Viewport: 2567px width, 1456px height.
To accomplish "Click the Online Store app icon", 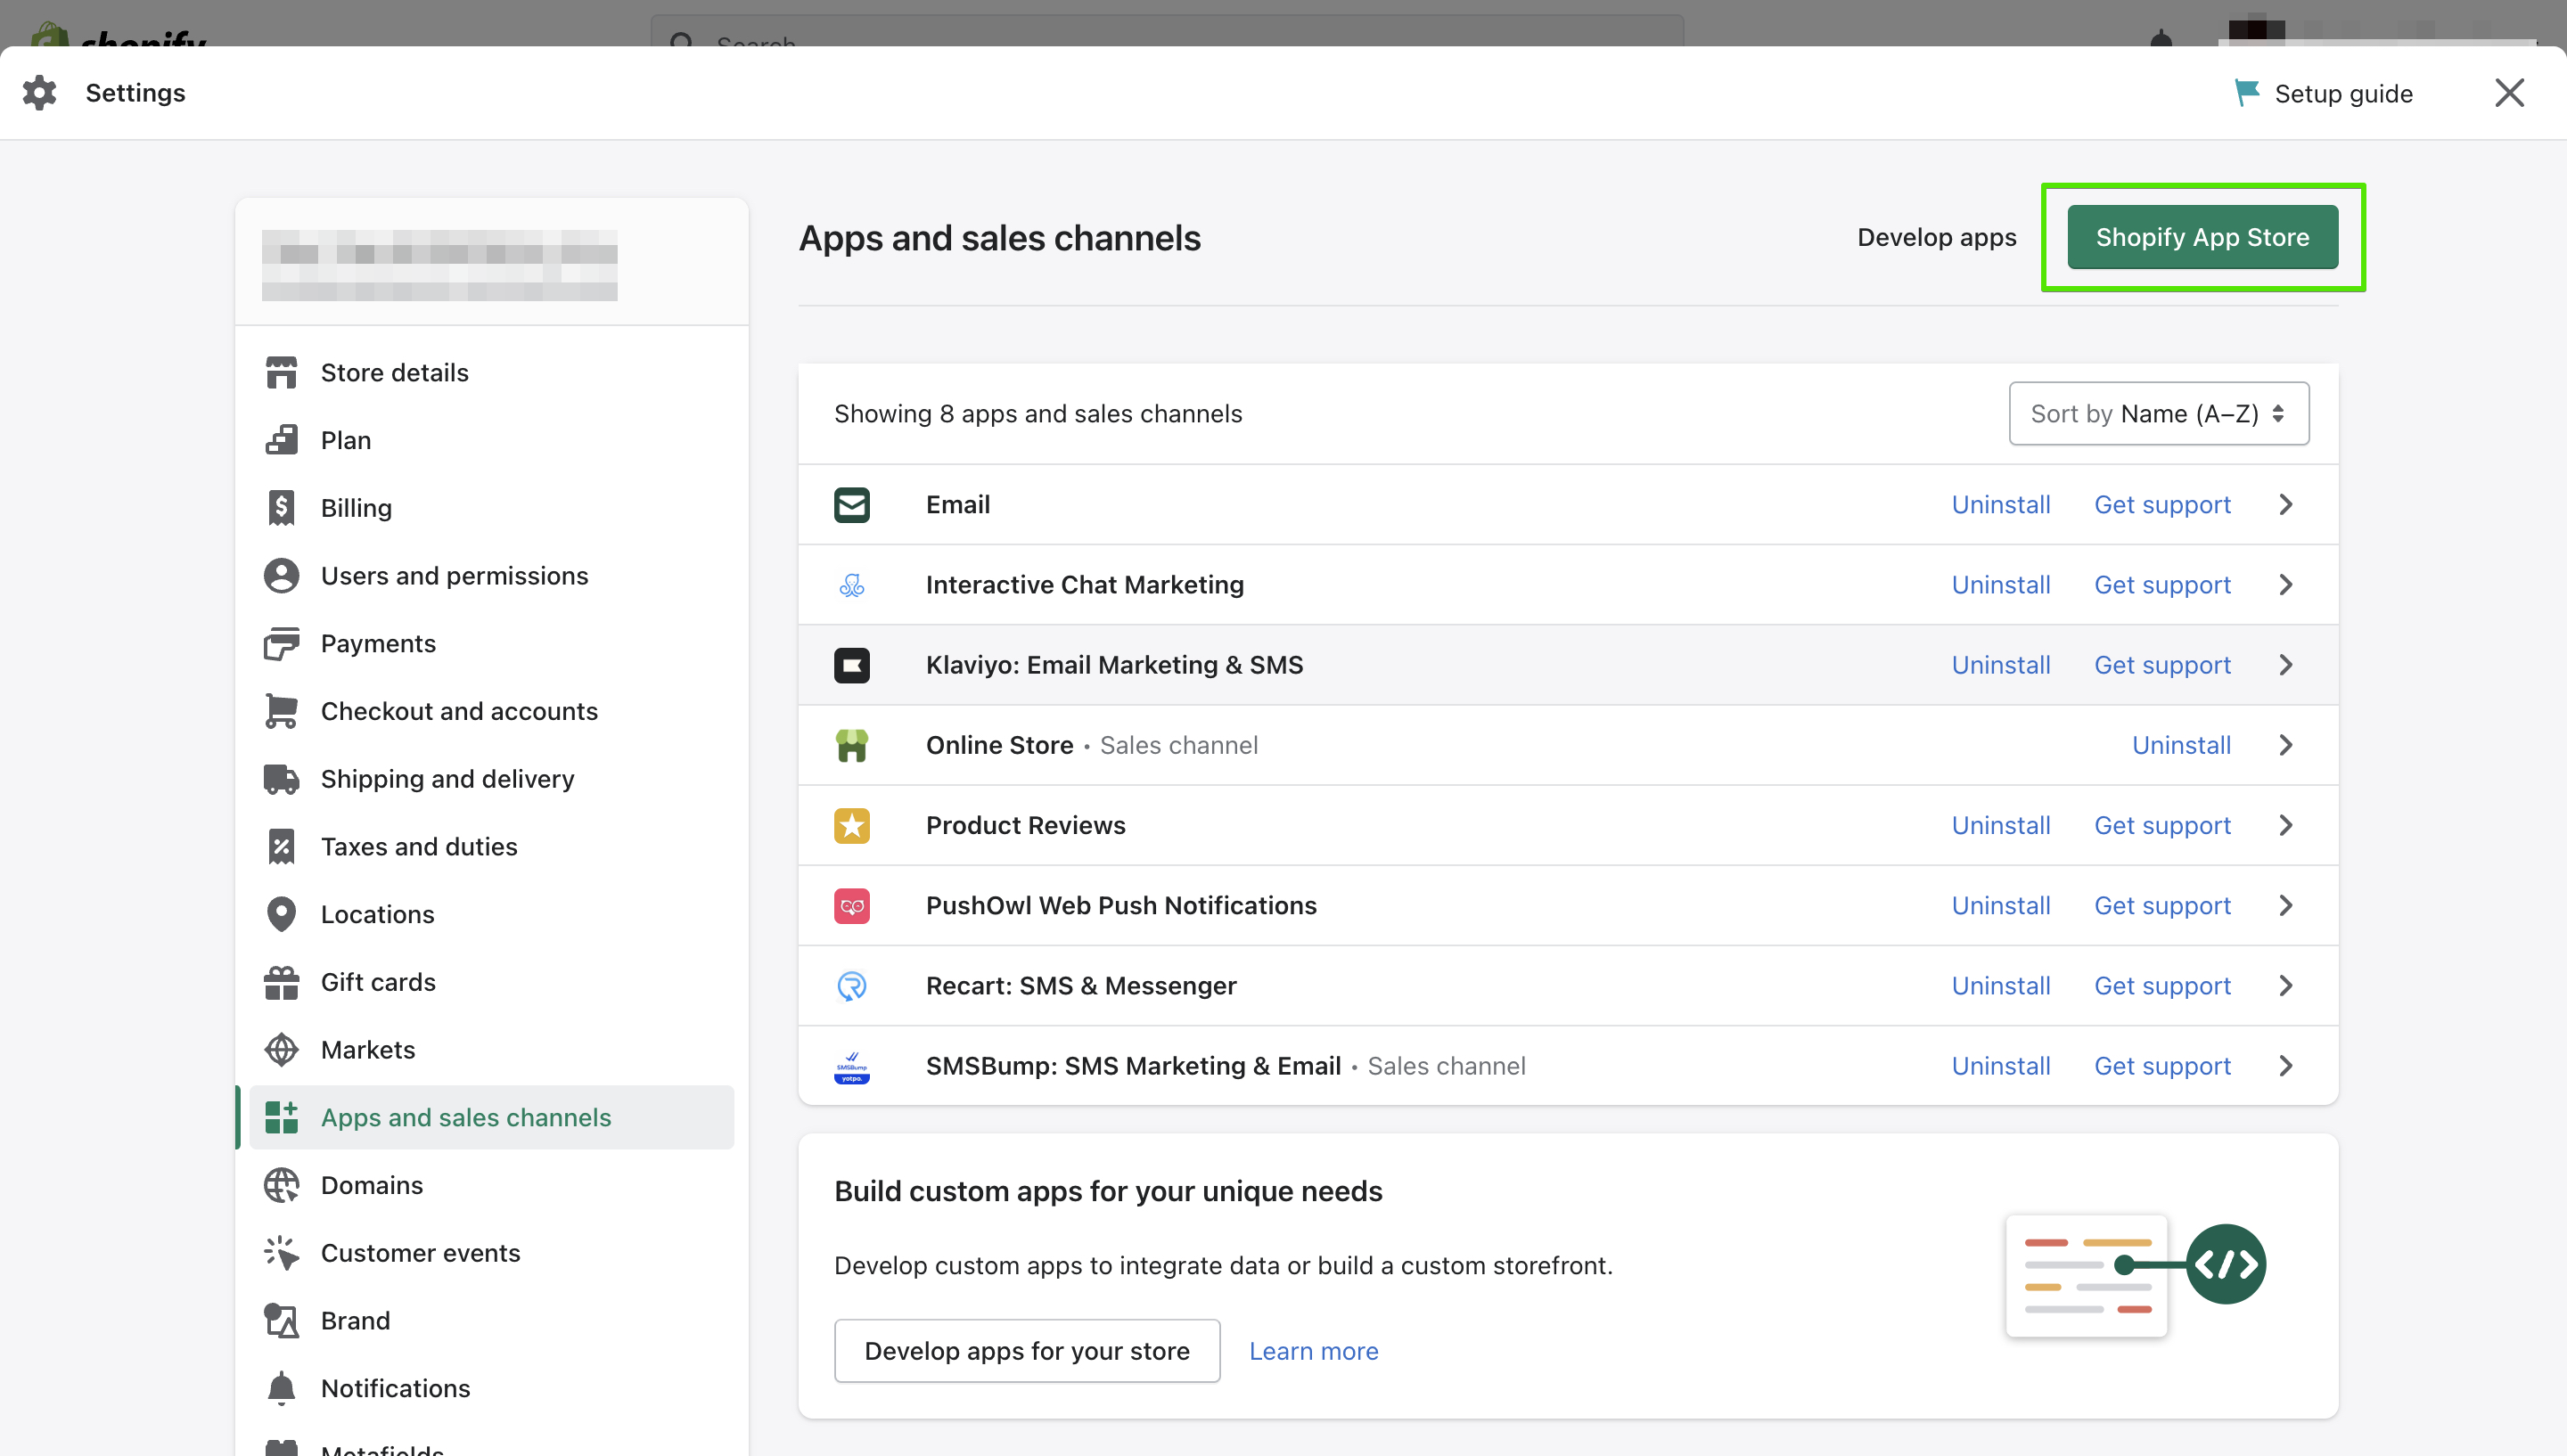I will 852,745.
